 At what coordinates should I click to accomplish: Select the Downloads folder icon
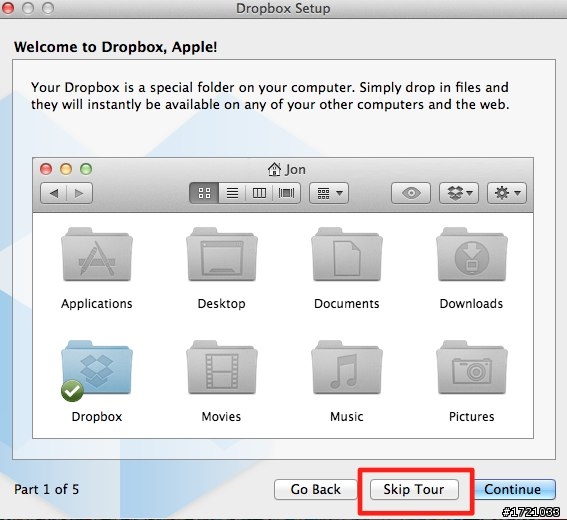[x=472, y=255]
